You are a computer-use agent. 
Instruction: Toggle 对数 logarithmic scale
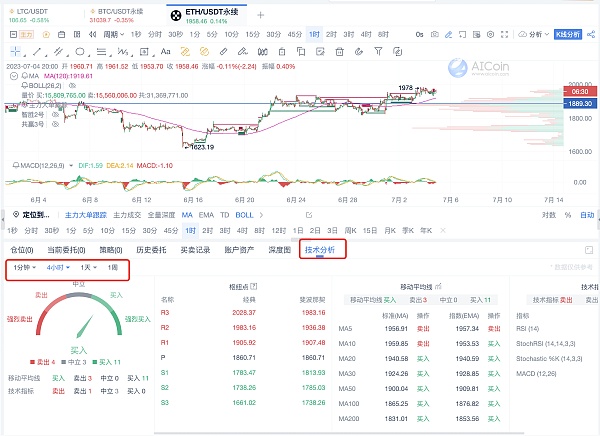[549, 215]
